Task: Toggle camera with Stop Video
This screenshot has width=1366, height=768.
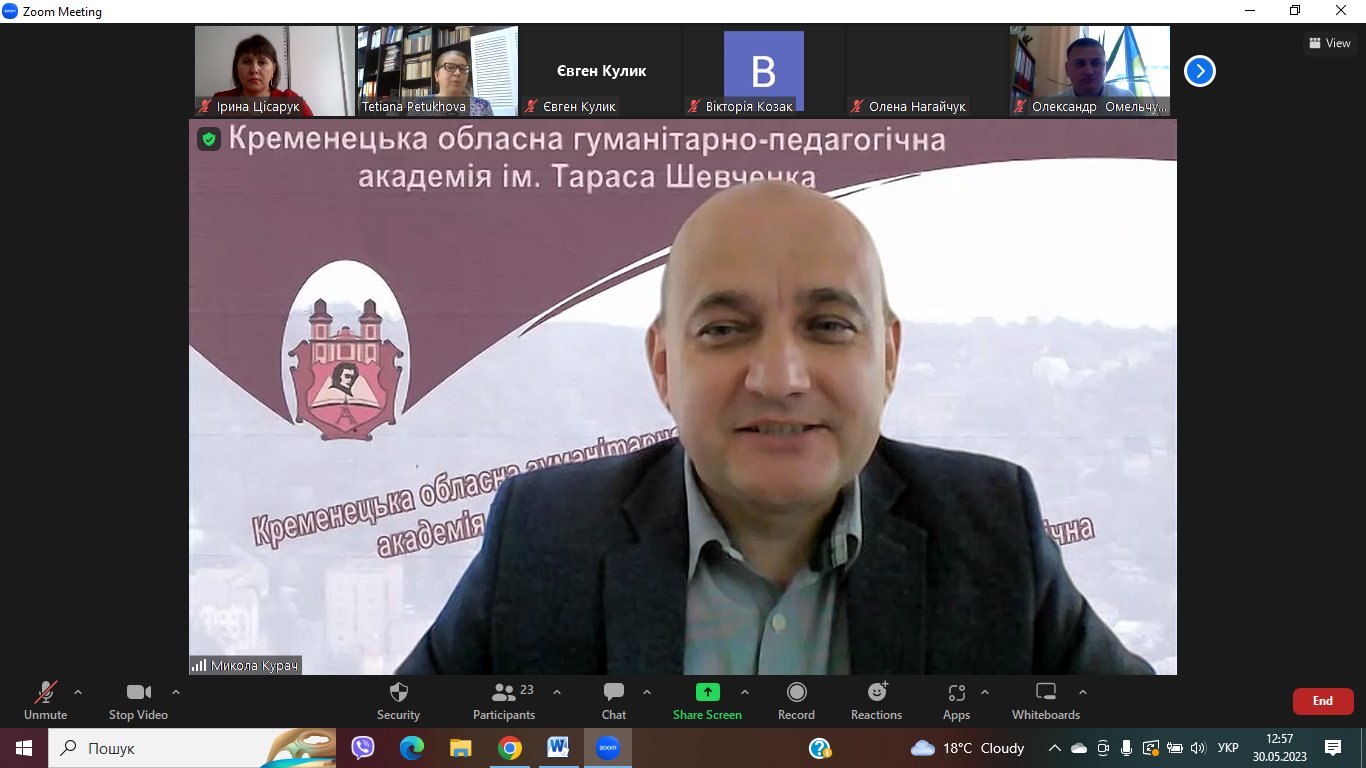Action: (138, 693)
